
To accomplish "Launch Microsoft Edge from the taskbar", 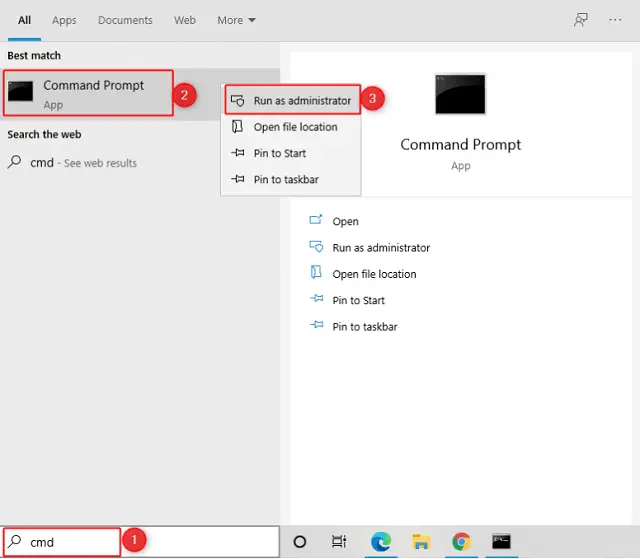I will click(380, 542).
